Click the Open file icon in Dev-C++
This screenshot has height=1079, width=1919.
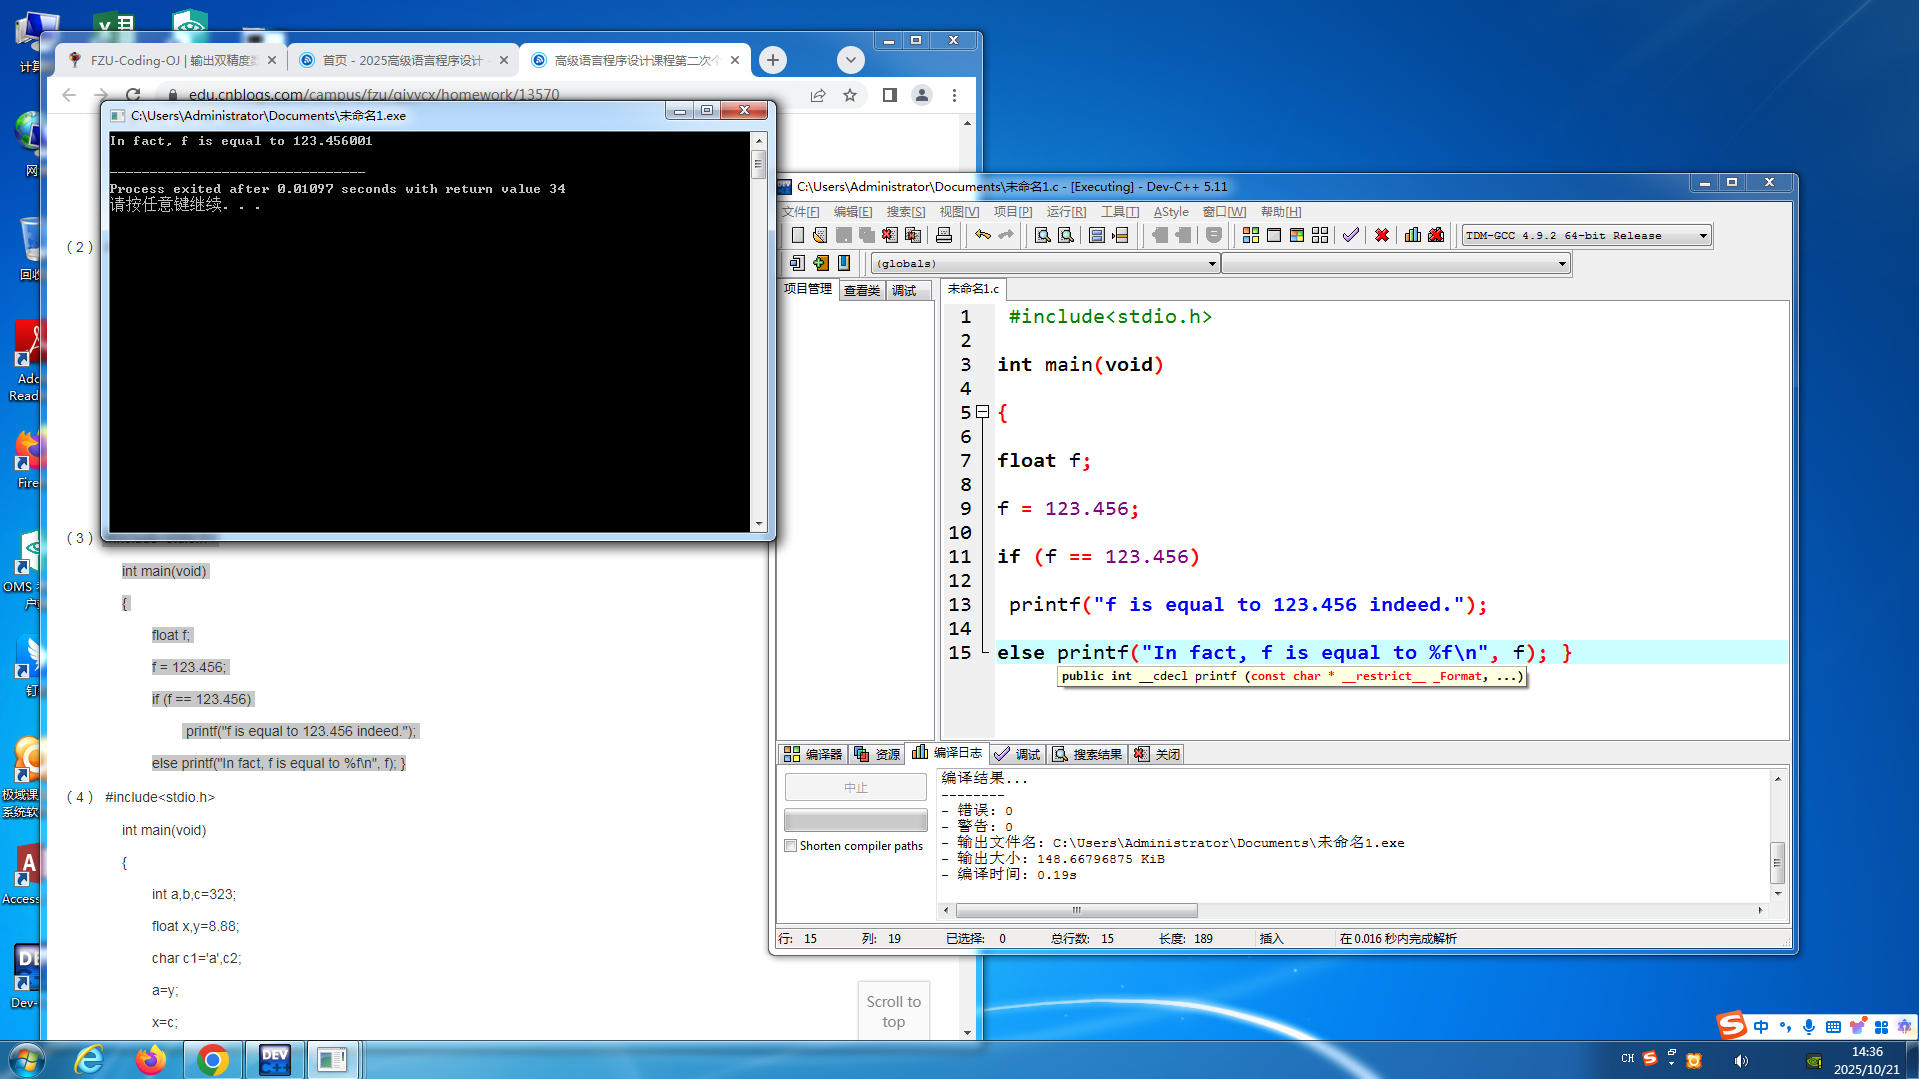click(820, 235)
